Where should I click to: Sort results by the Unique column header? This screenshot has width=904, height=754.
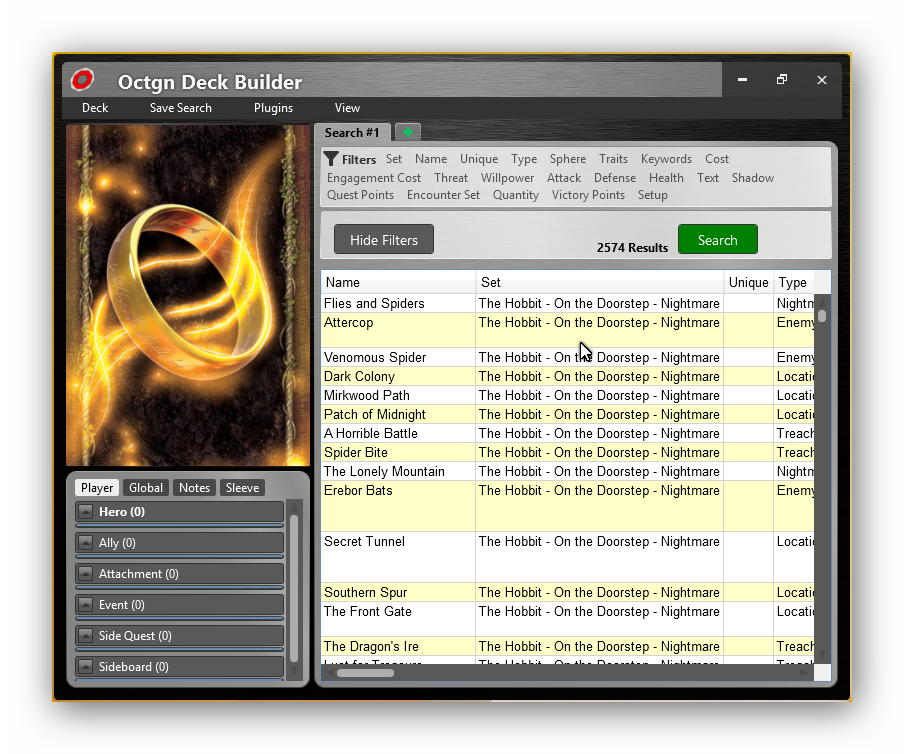748,282
